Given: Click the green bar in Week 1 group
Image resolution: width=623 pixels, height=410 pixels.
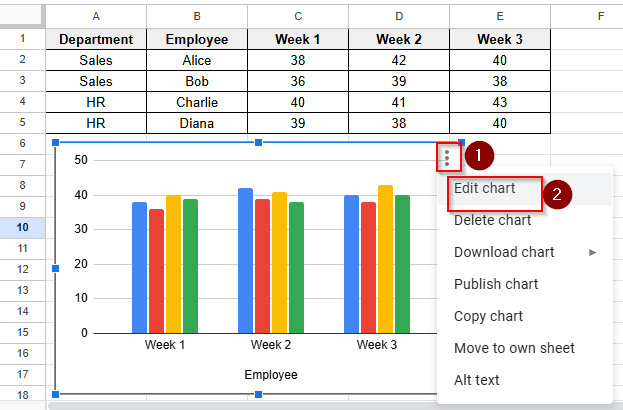Looking at the screenshot, I should [x=190, y=266].
